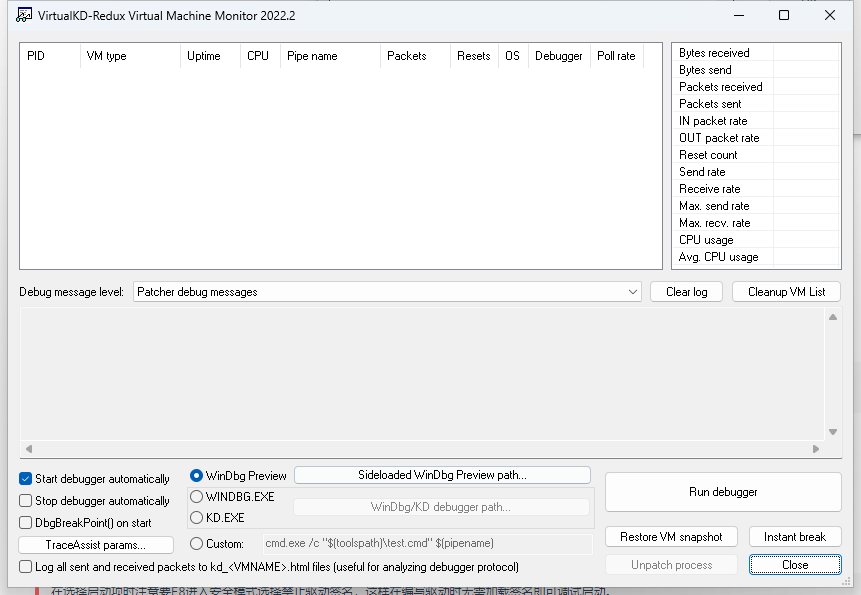Open Sideloaded WinDbg Preview path dialog
The width and height of the screenshot is (861, 595).
point(442,475)
